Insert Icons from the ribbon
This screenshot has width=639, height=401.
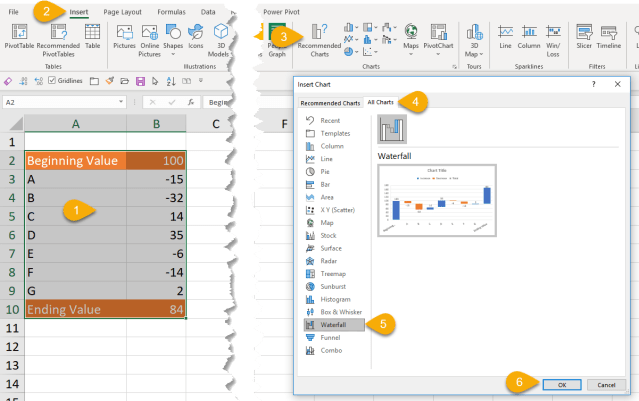(x=196, y=36)
